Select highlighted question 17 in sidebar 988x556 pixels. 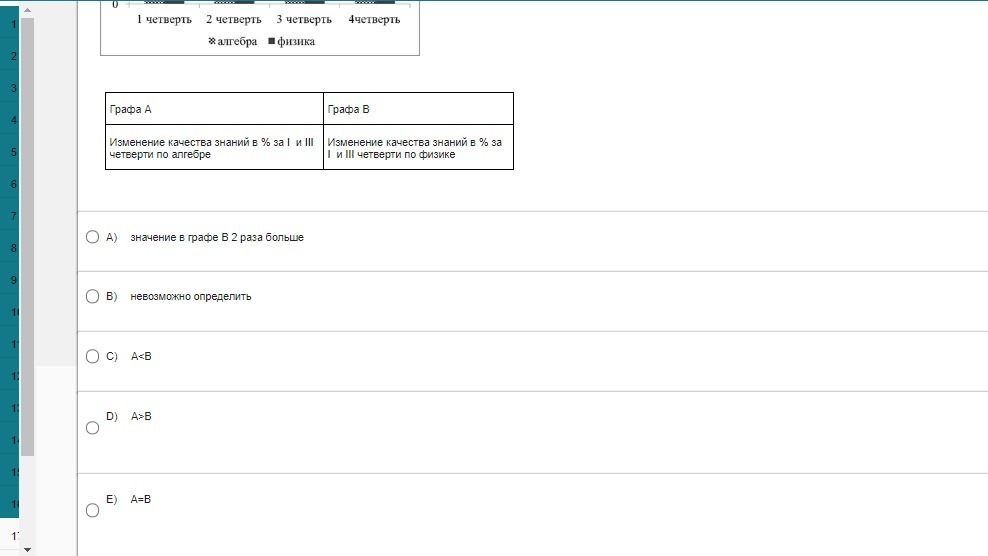click(13, 537)
